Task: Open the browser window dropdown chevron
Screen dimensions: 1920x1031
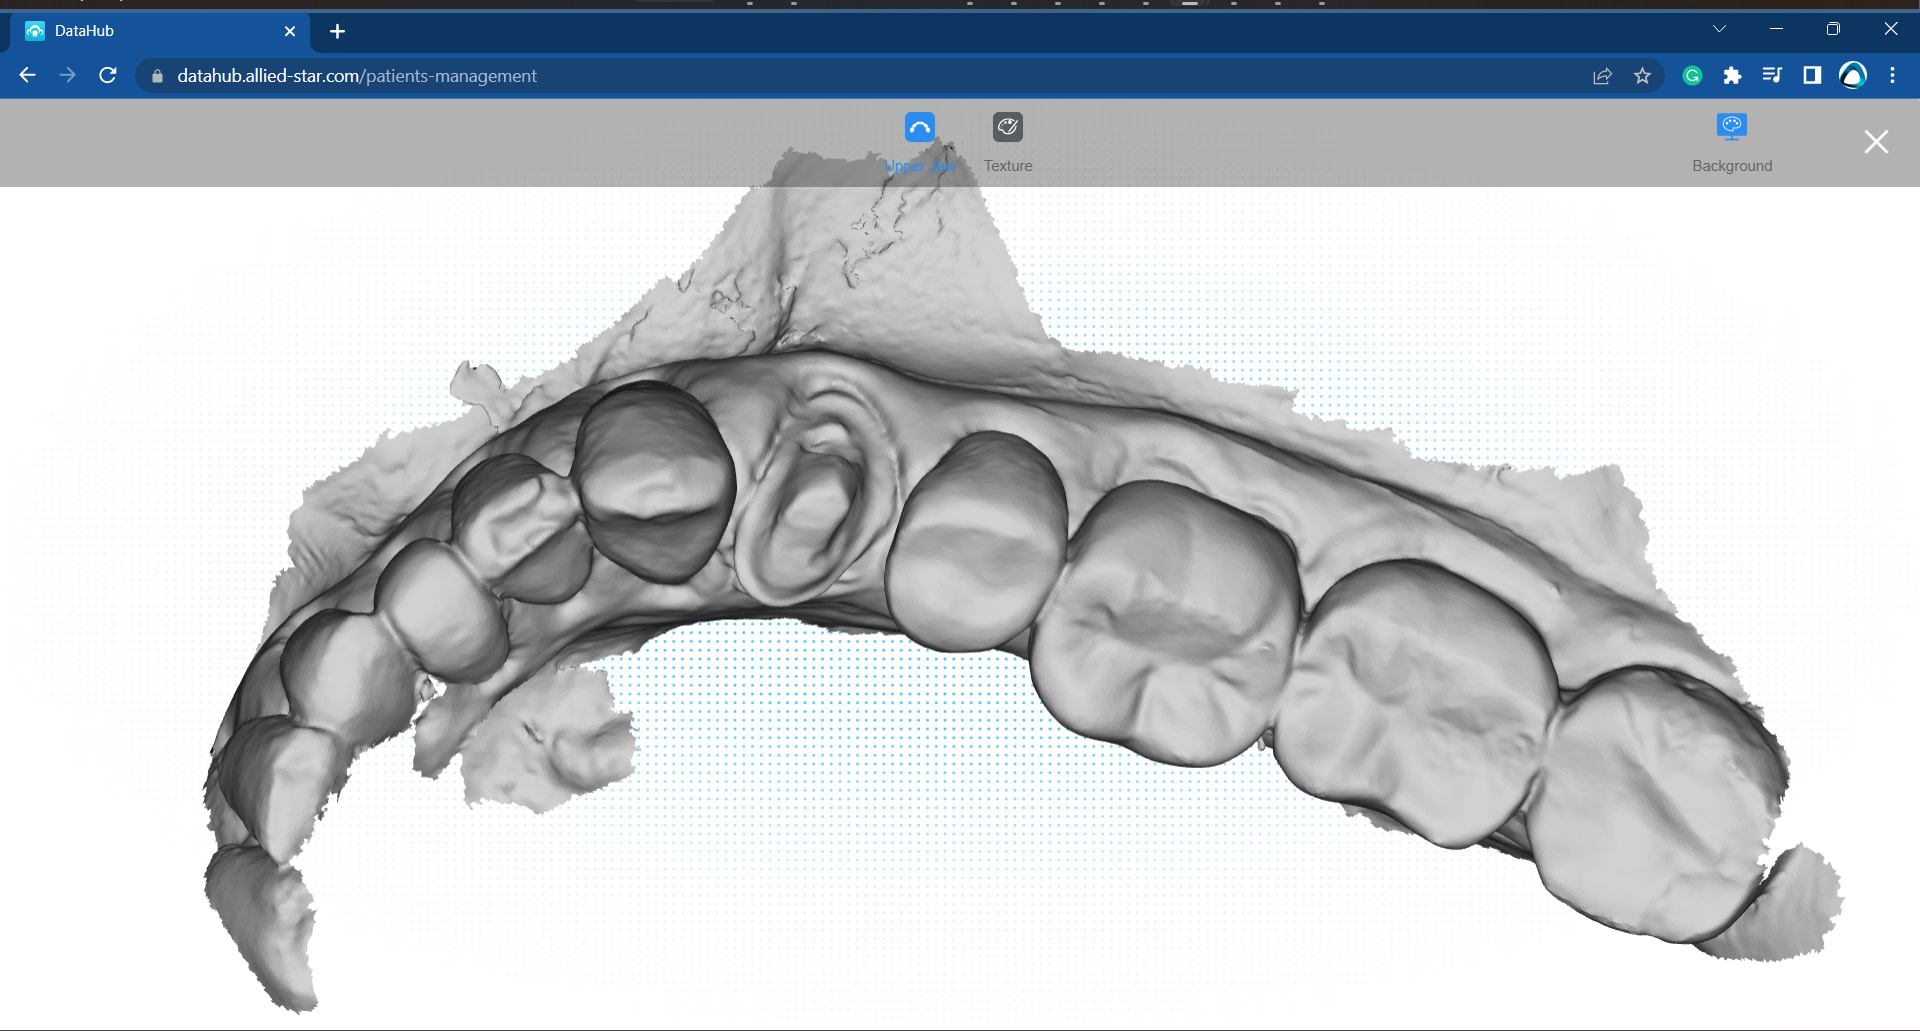Action: (1718, 28)
